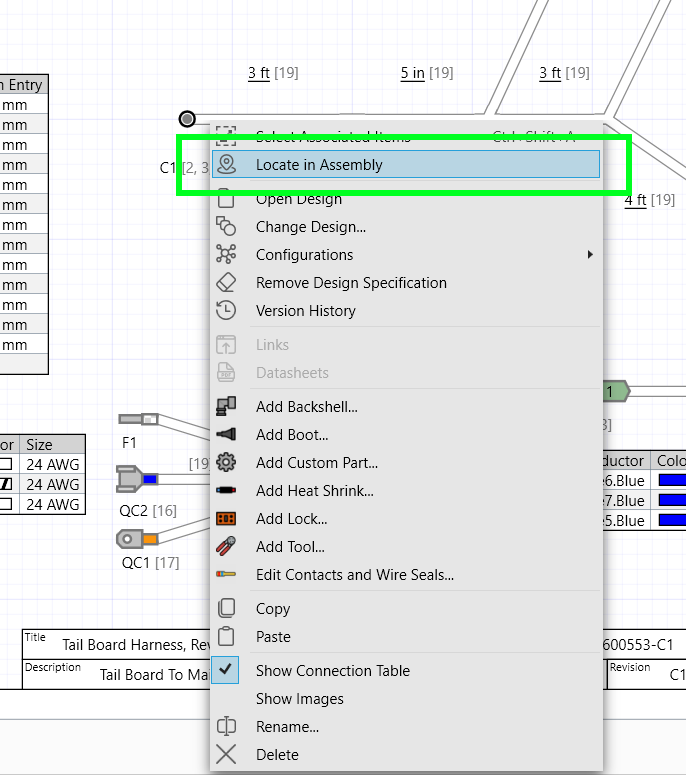Toggle Show Connection Table checkmark
Screen dimensions: 686x775
(225, 670)
